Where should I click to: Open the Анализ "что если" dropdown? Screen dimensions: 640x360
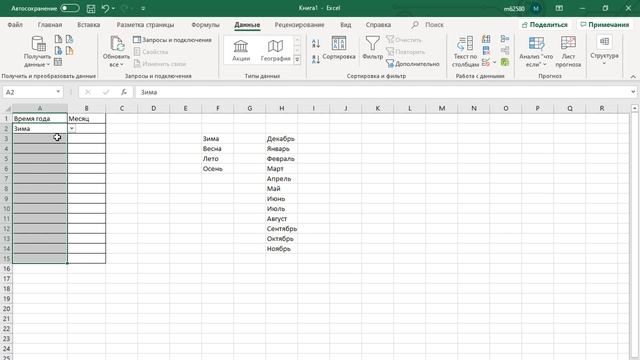coord(536,51)
